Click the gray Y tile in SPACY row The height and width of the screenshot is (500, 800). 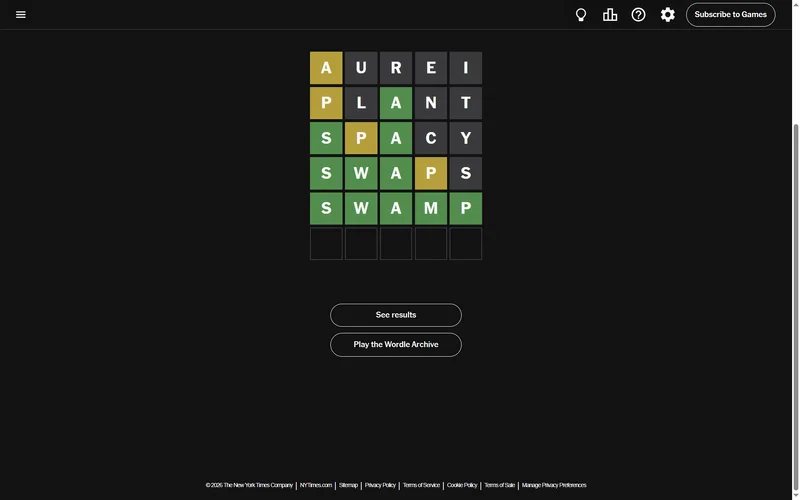[x=466, y=138]
